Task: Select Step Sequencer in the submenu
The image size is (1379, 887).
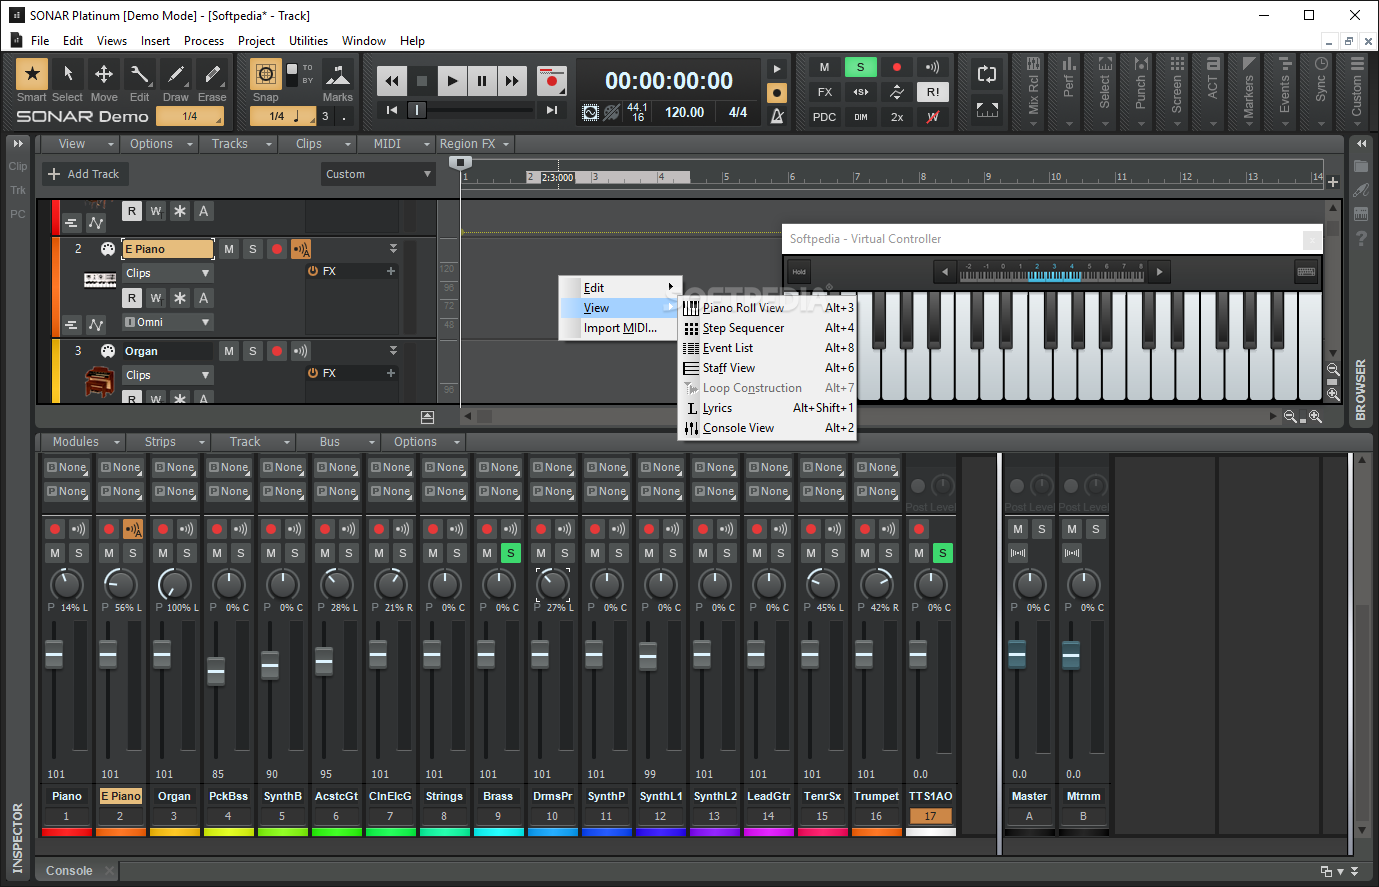Action: tap(768, 328)
